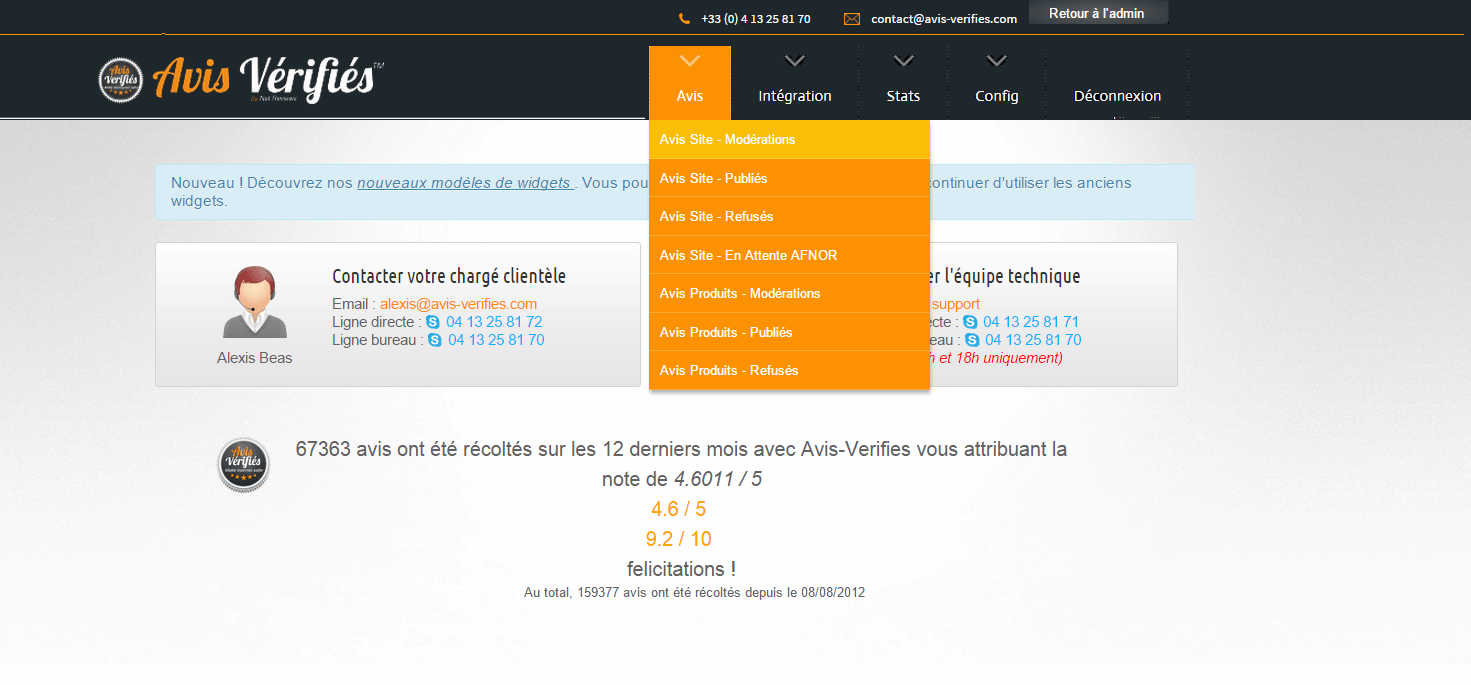Call Alexis's ligne bureau 04 13 25 81 70
This screenshot has height=685, width=1471.
[x=496, y=340]
